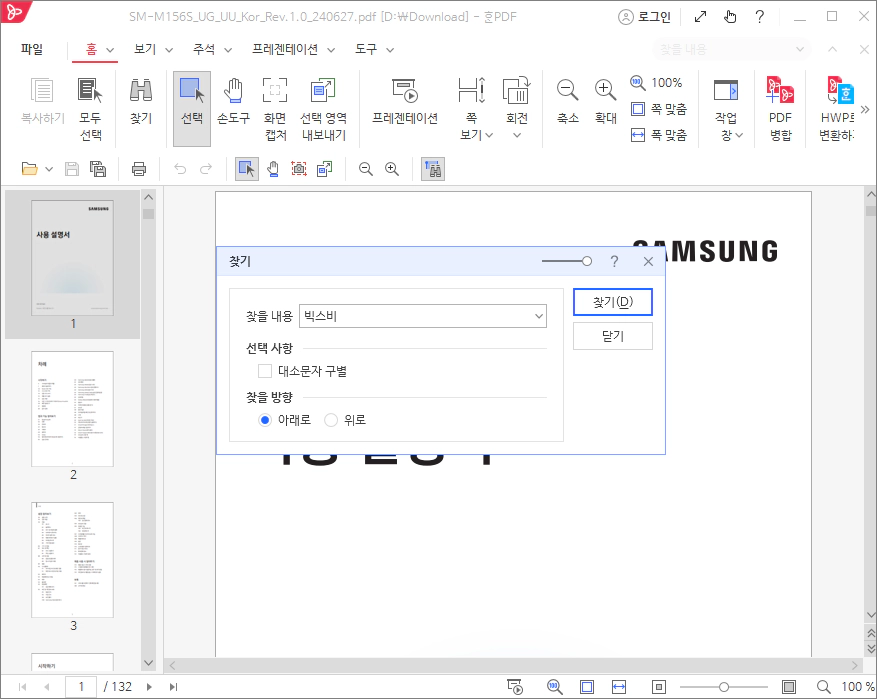Viewport: 877px width, 699px height.
Task: Open the 주석 ribbon tab
Action: [x=204, y=49]
